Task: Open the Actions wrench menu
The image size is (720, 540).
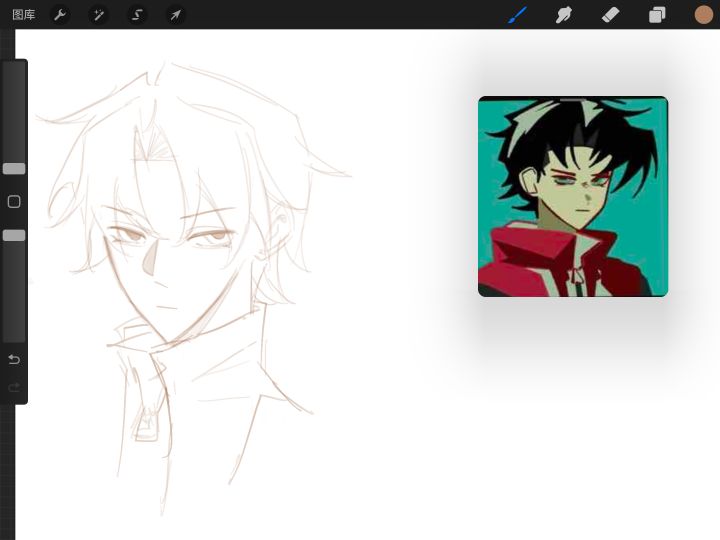Action: 60,15
